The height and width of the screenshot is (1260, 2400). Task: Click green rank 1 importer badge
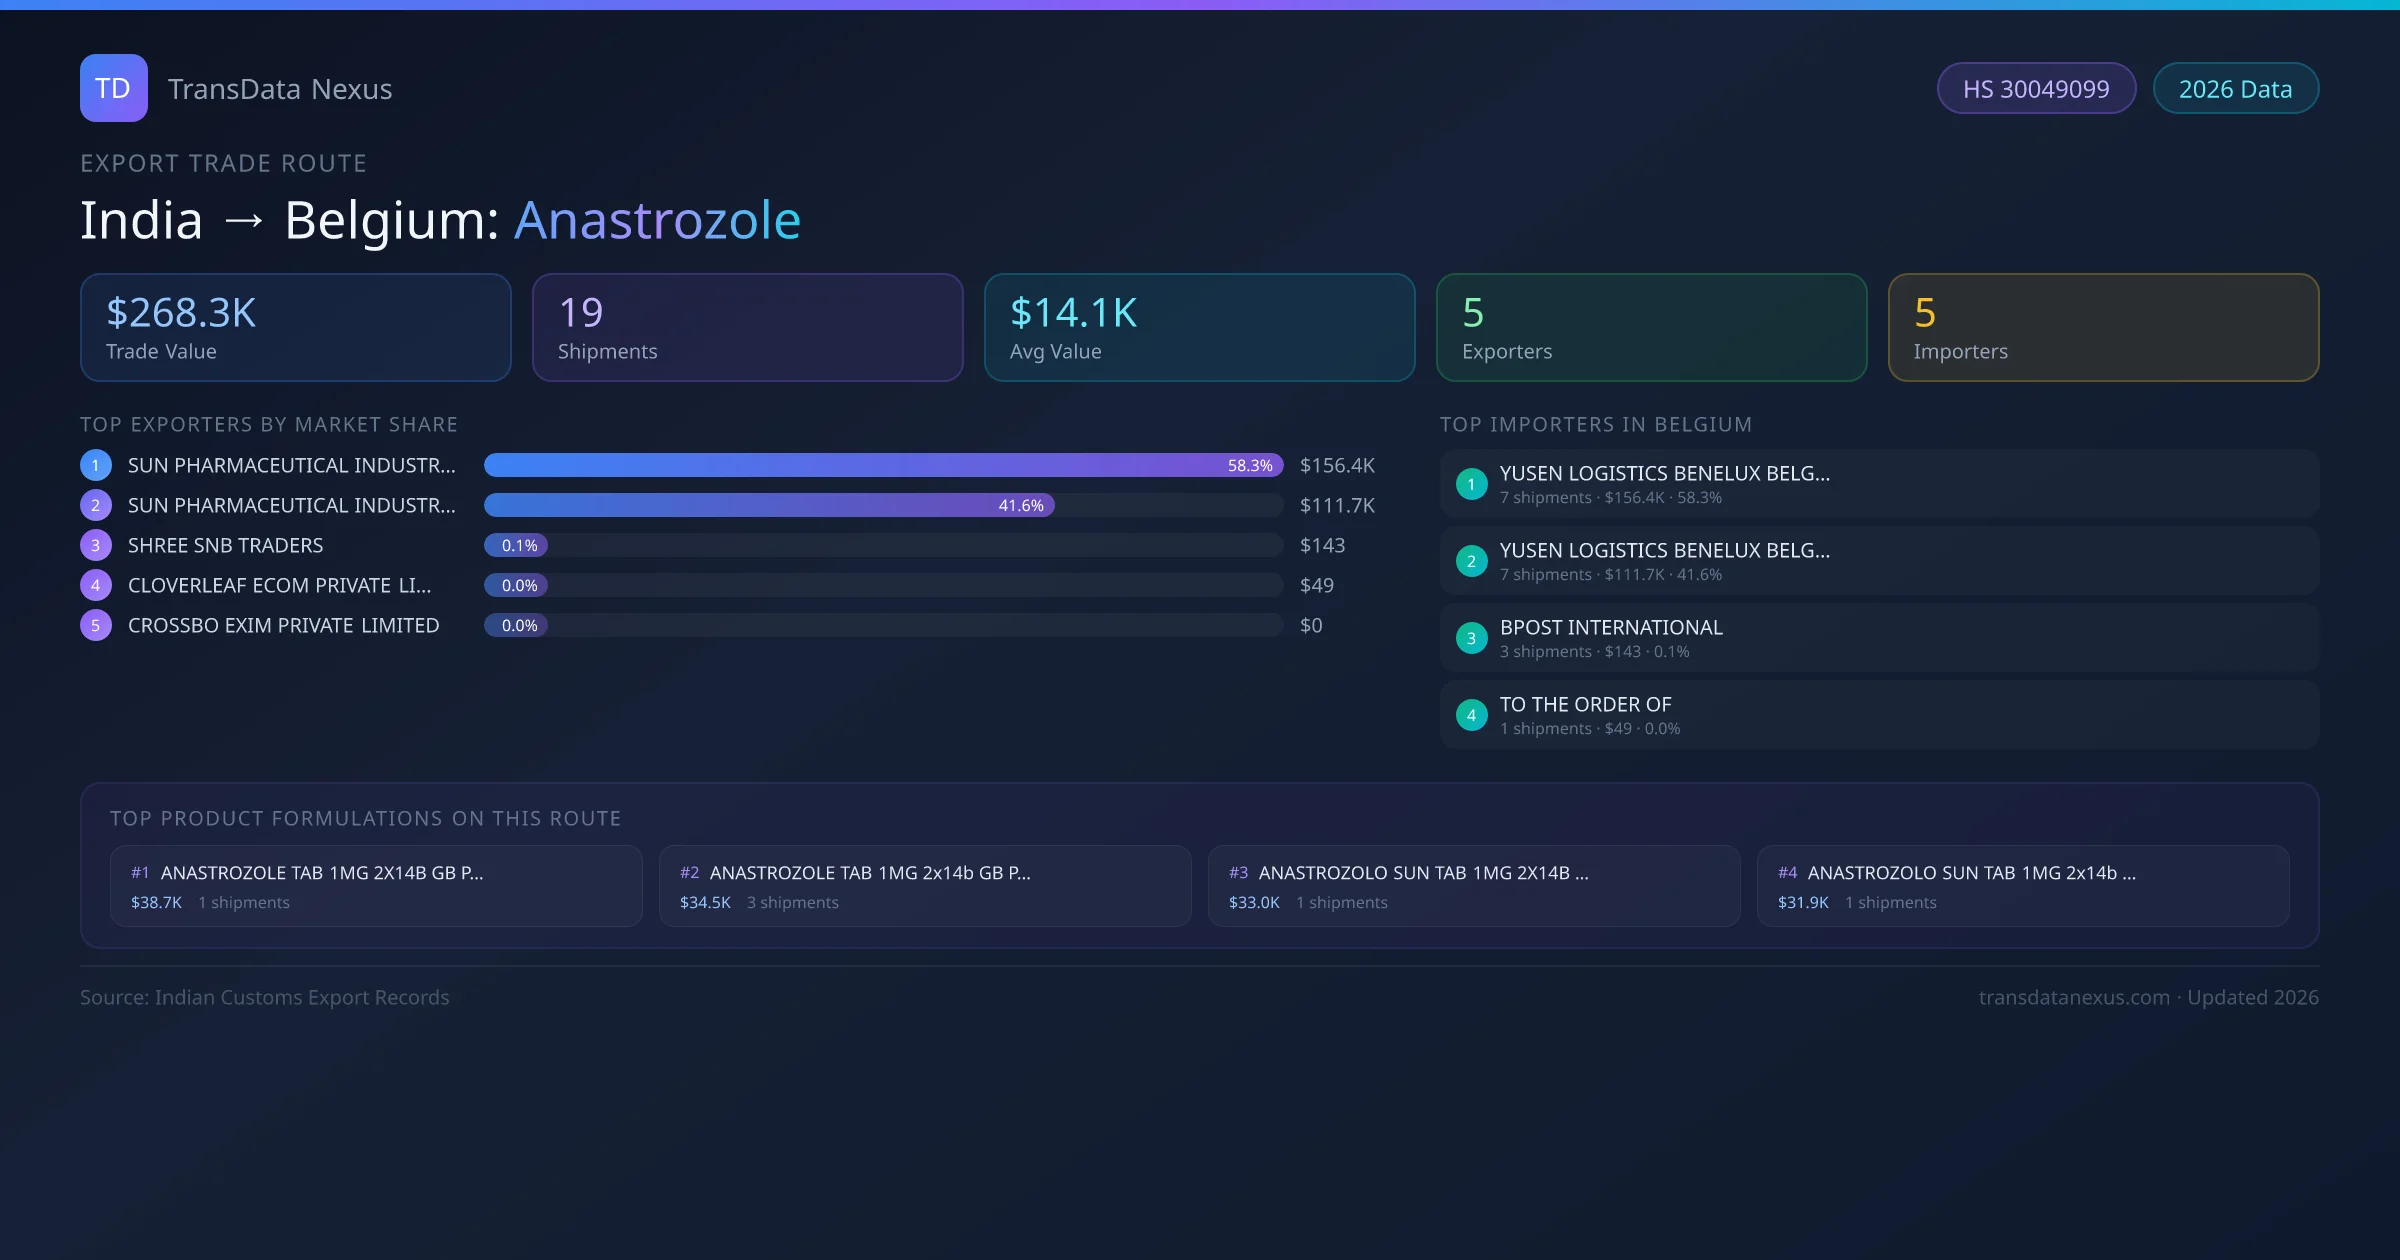(1471, 484)
